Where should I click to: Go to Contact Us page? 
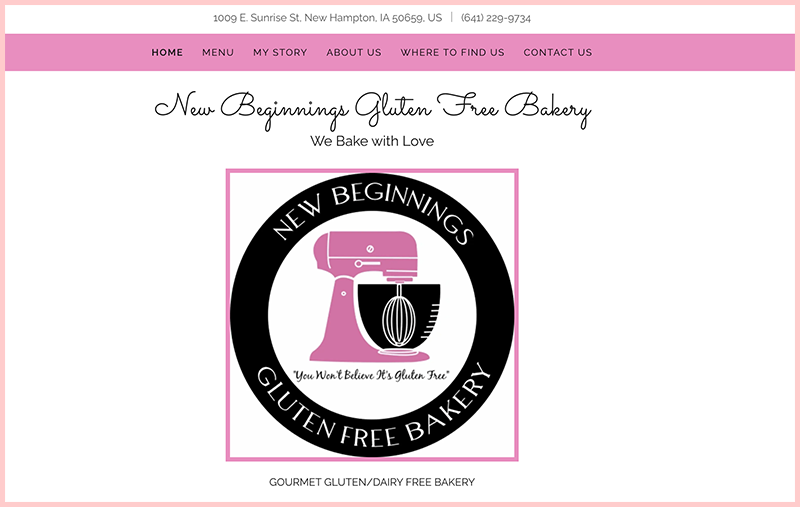(558, 53)
